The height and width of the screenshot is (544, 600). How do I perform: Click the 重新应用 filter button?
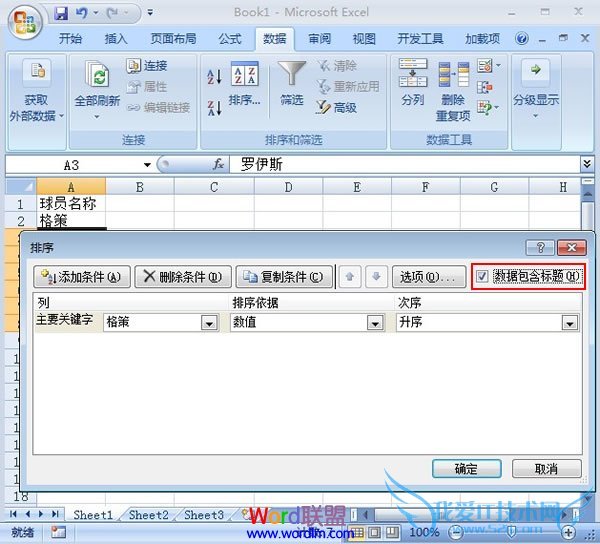click(x=348, y=87)
